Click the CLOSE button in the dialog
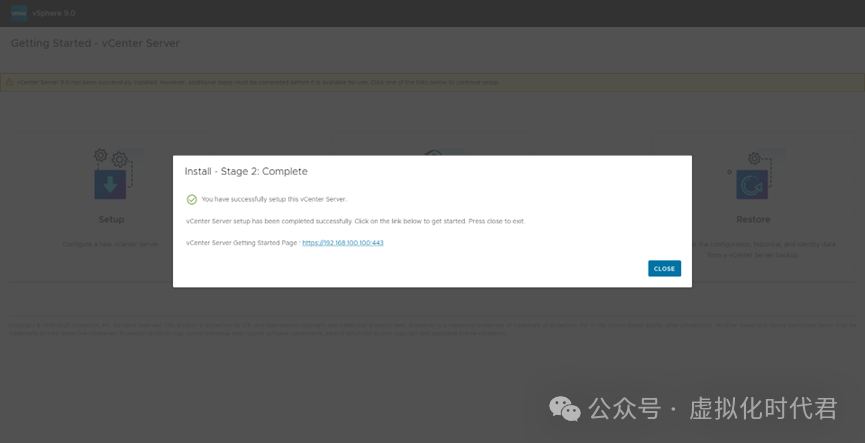The height and width of the screenshot is (443, 865). [x=664, y=269]
